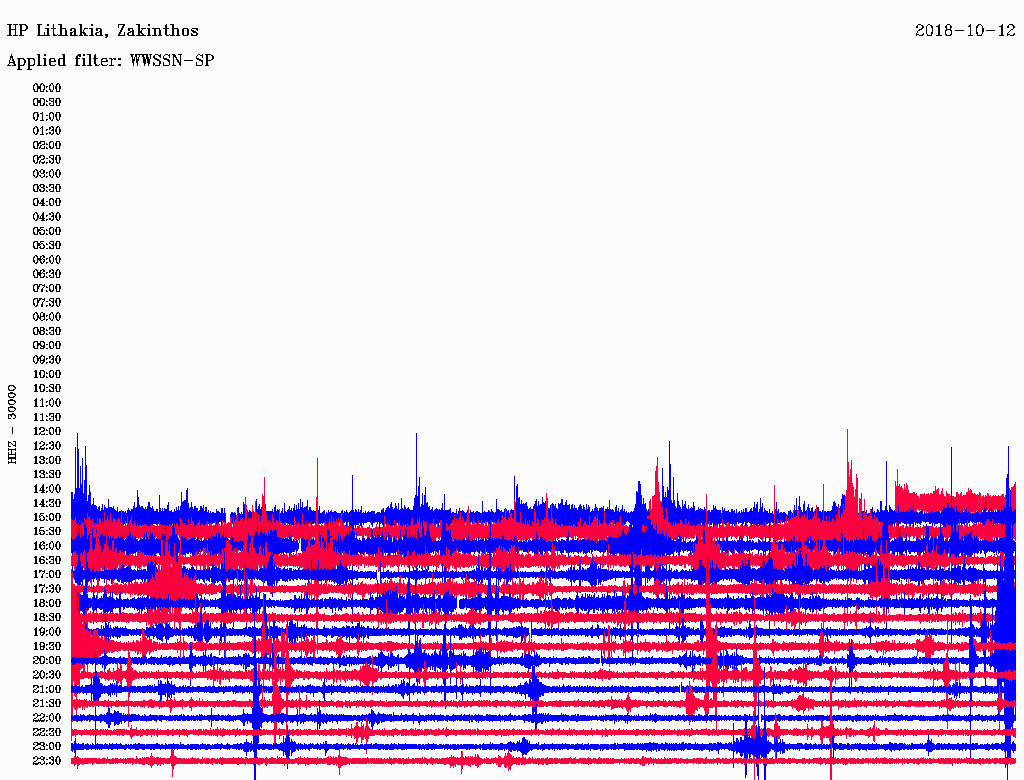This screenshot has height=780, width=1024.
Task: Select the 20:00 time label
Action: point(47,660)
